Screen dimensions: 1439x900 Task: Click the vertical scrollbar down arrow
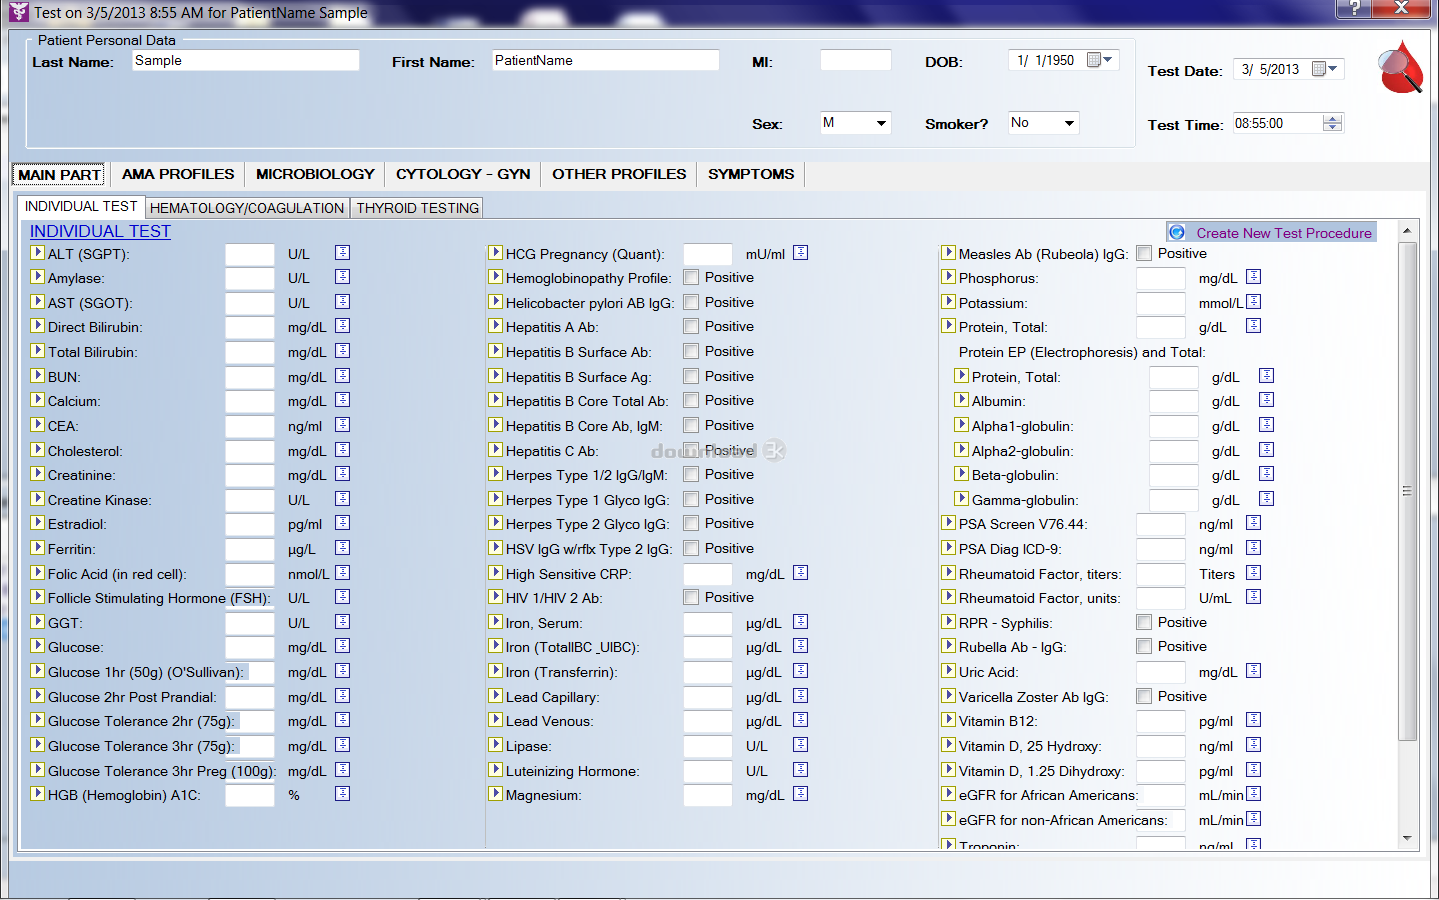(1407, 838)
